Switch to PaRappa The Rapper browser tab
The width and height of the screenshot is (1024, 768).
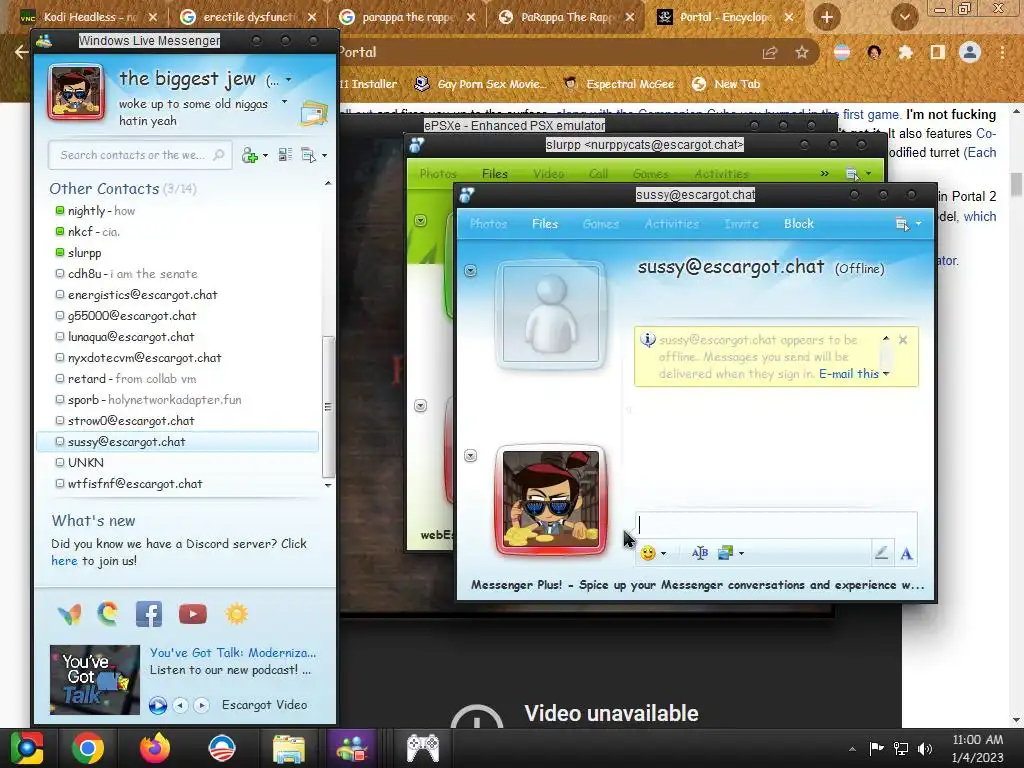(566, 17)
